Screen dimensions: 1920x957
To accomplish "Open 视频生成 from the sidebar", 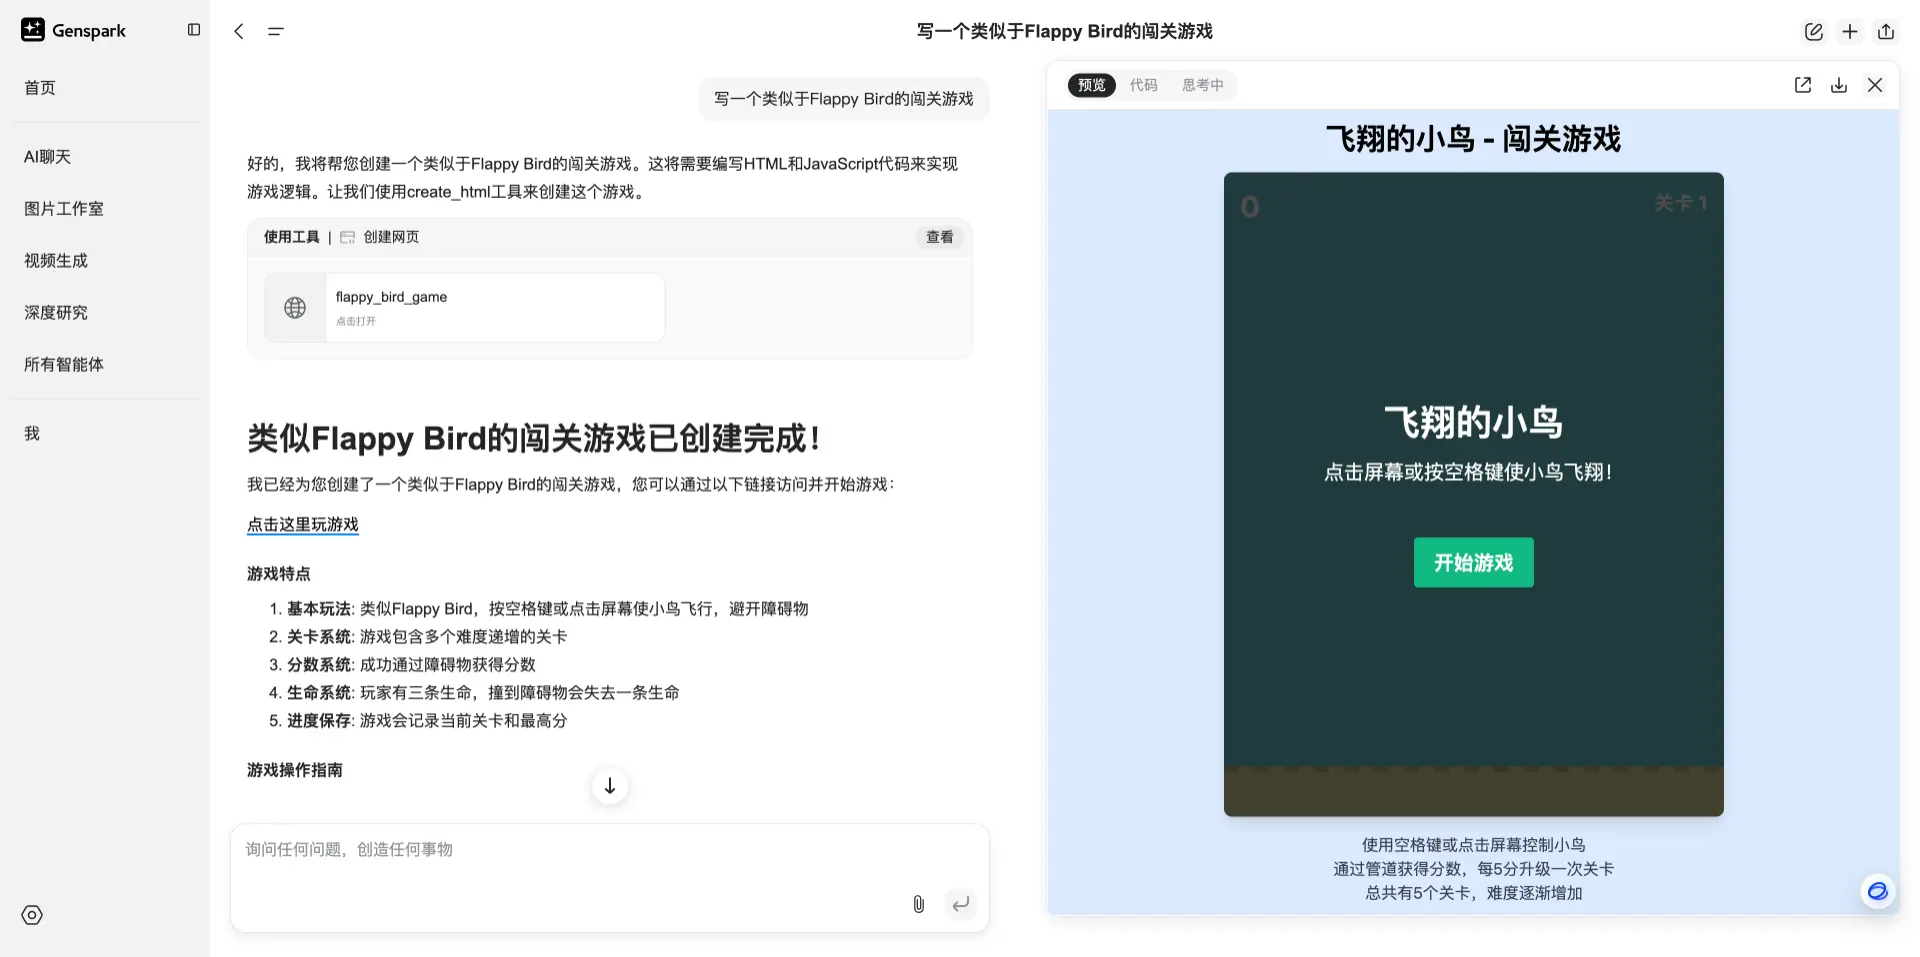I will [55, 260].
